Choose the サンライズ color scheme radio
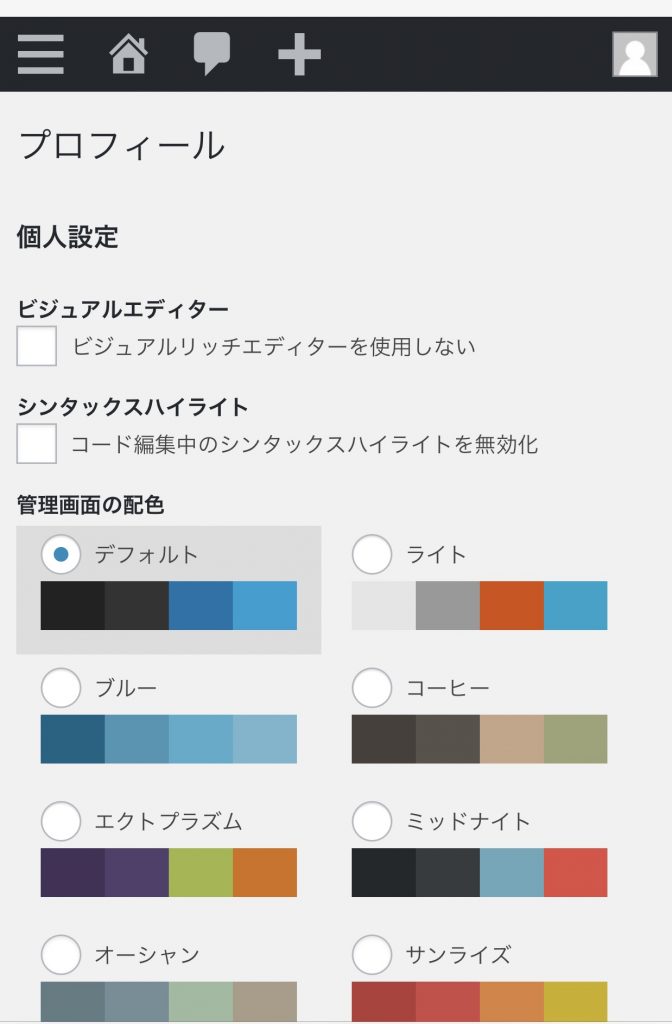672x1024 pixels. tap(372, 955)
